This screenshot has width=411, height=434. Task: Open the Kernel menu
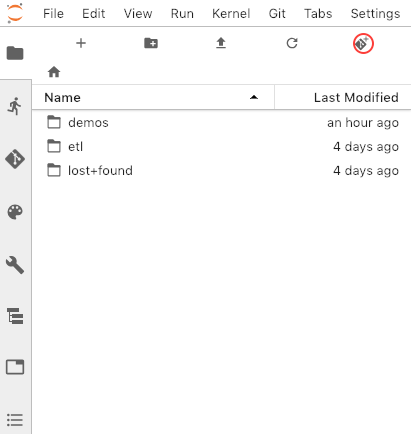click(x=231, y=14)
